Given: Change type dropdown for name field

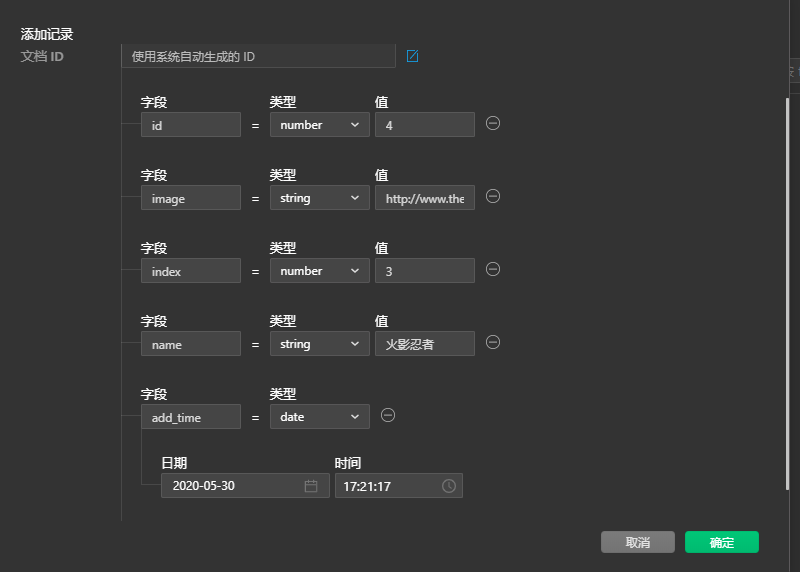Looking at the screenshot, I should [319, 344].
